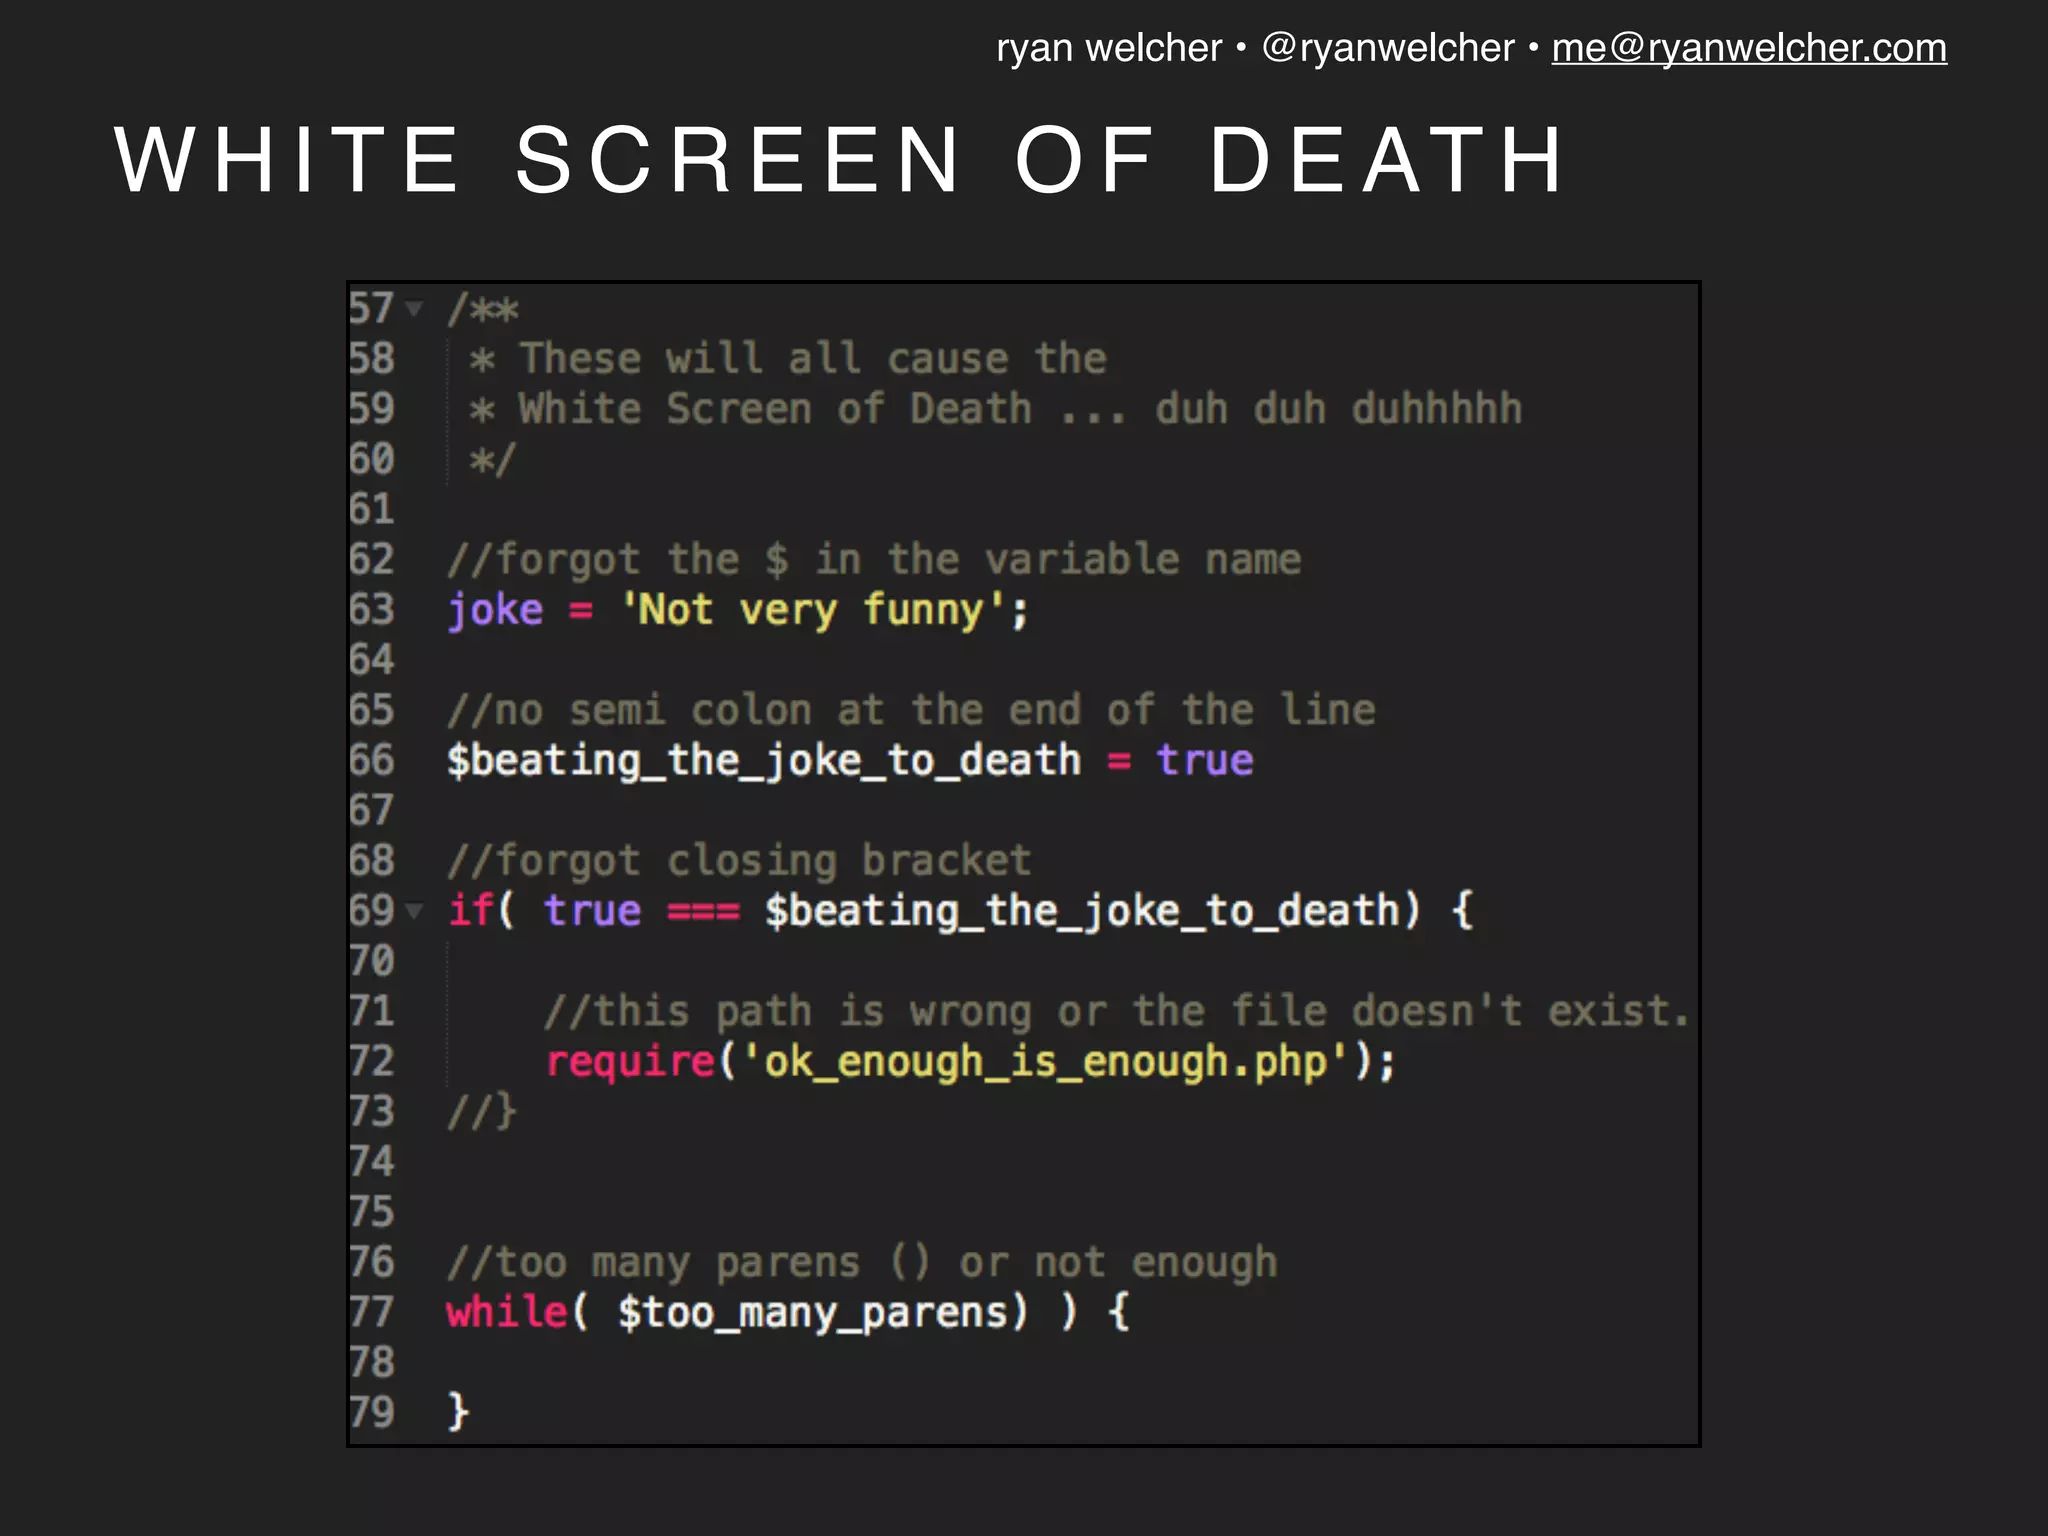Click the 'WHITE SCREEN OF DEATH' slide title
2048x1536 pixels.
pos(840,160)
